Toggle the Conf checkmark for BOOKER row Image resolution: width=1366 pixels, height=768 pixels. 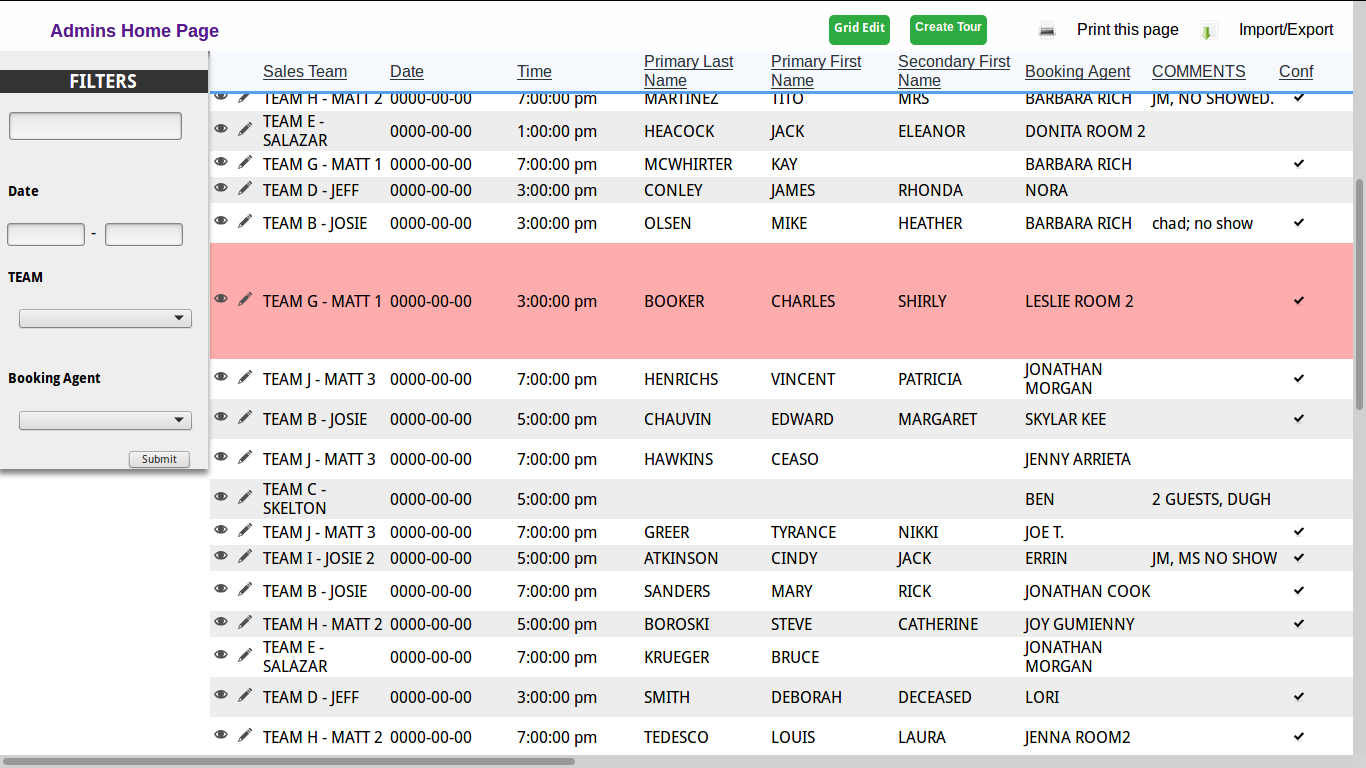[x=1299, y=300]
